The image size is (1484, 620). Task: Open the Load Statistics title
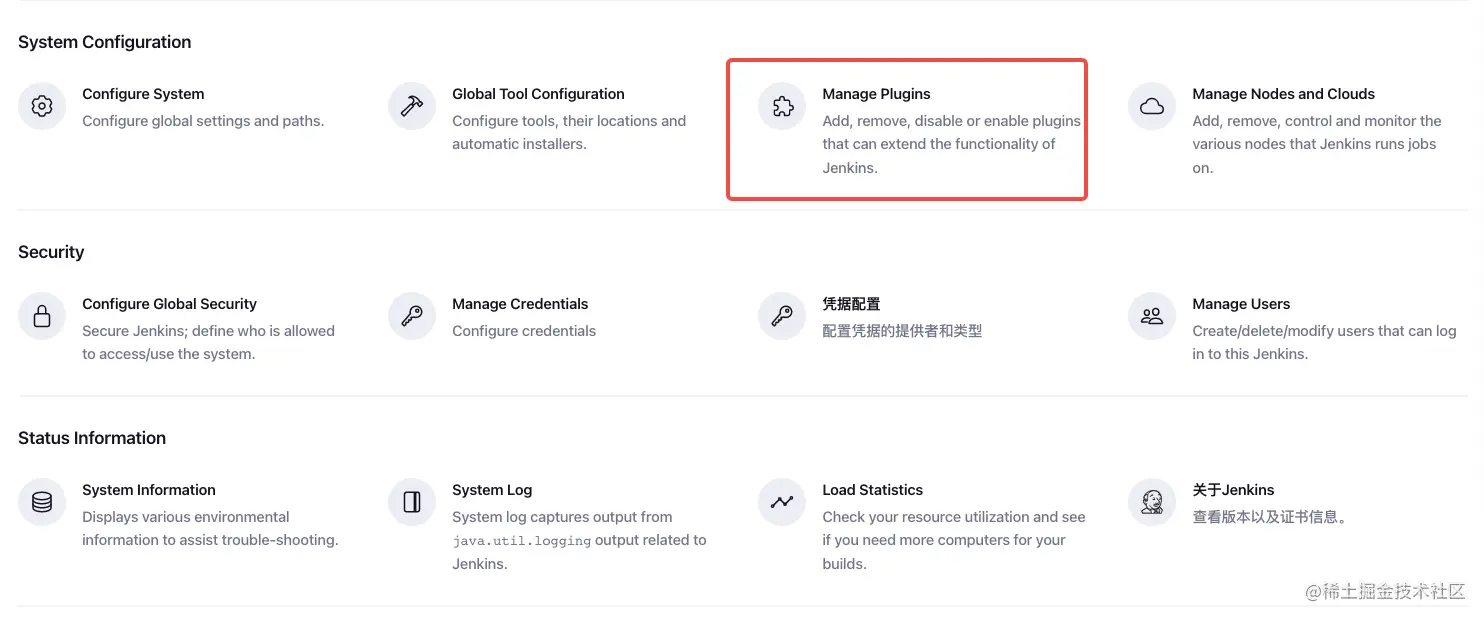872,490
